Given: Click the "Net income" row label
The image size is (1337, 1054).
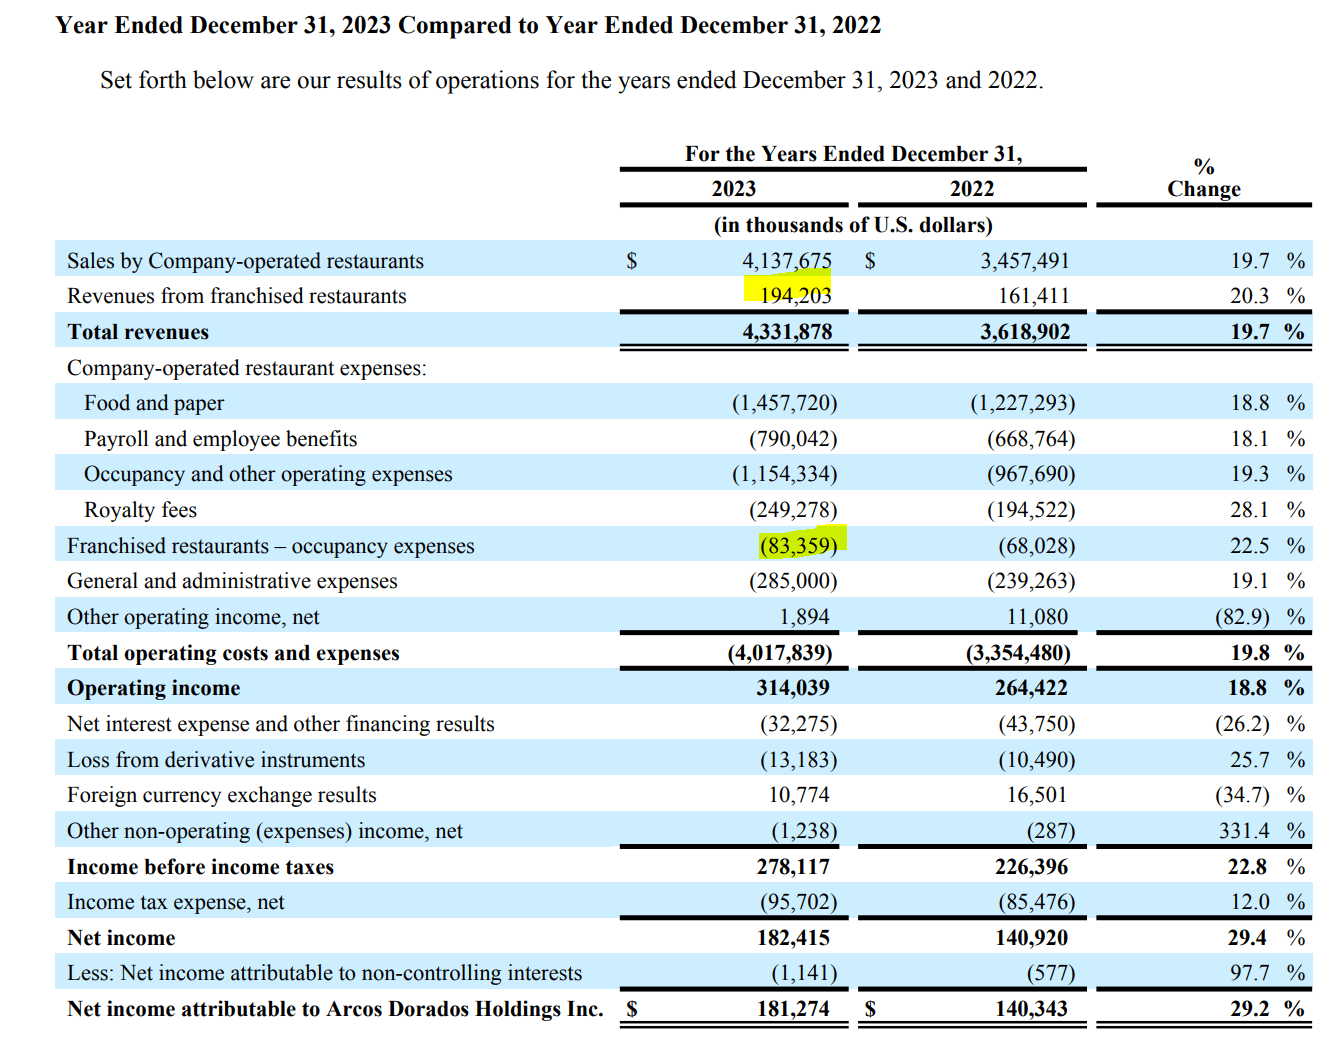Looking at the screenshot, I should (121, 938).
